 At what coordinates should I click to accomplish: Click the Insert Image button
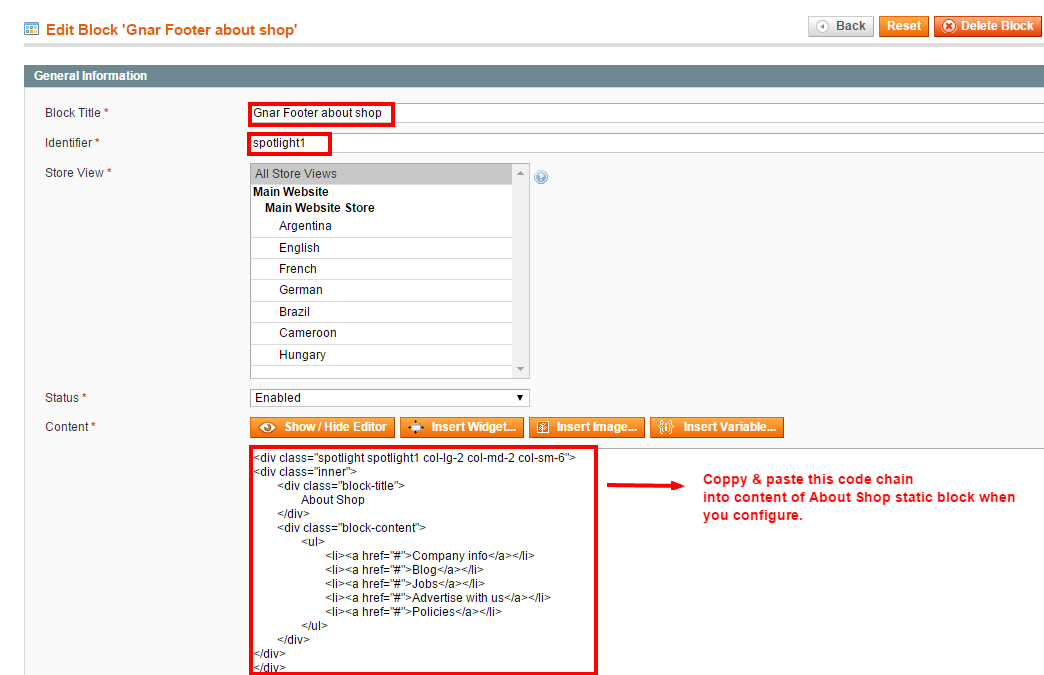pos(587,427)
